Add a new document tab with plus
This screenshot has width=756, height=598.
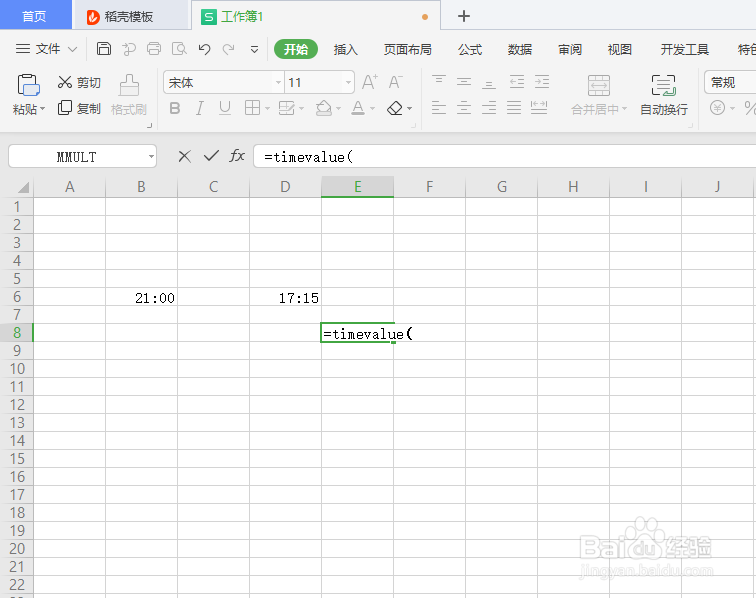click(464, 16)
